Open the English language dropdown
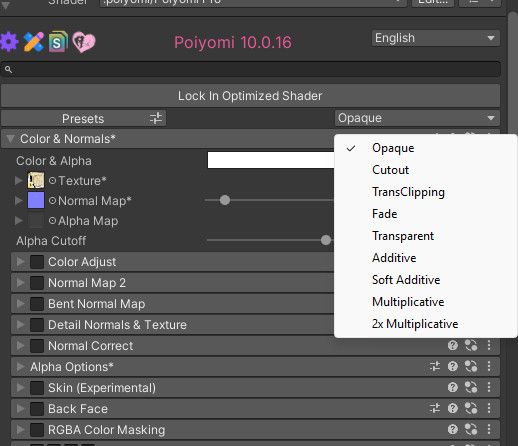Image resolution: width=518 pixels, height=446 pixels. [x=435, y=38]
